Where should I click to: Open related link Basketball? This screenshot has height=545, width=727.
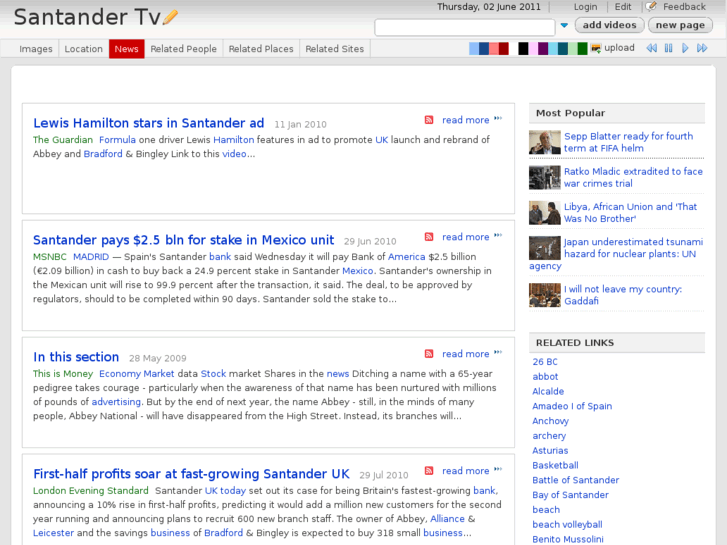pyautogui.click(x=555, y=465)
